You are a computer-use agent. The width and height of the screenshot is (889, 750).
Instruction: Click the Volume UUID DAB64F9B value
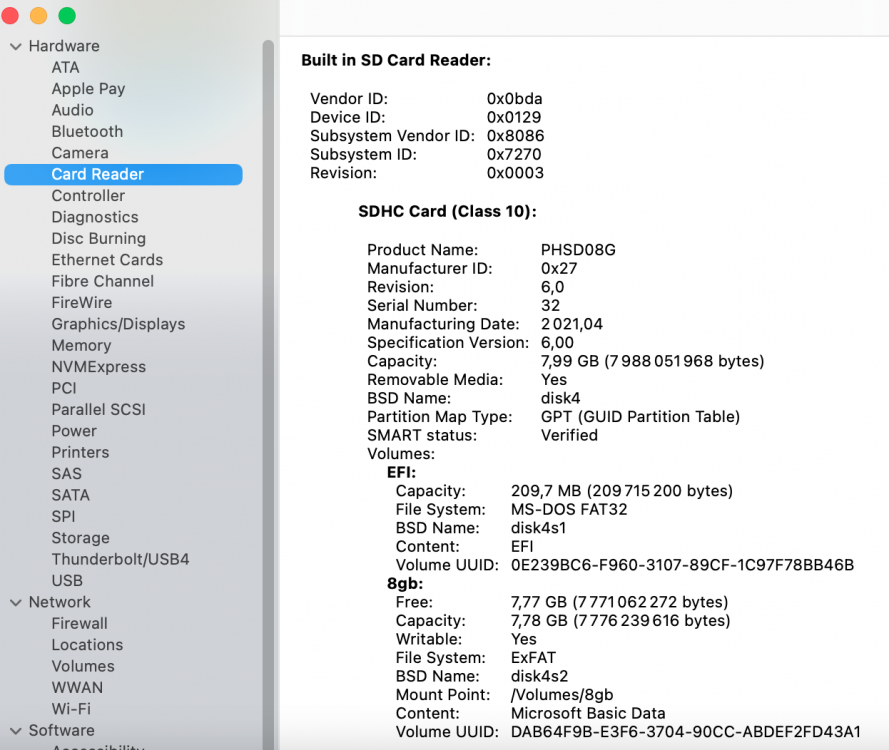coord(685,732)
